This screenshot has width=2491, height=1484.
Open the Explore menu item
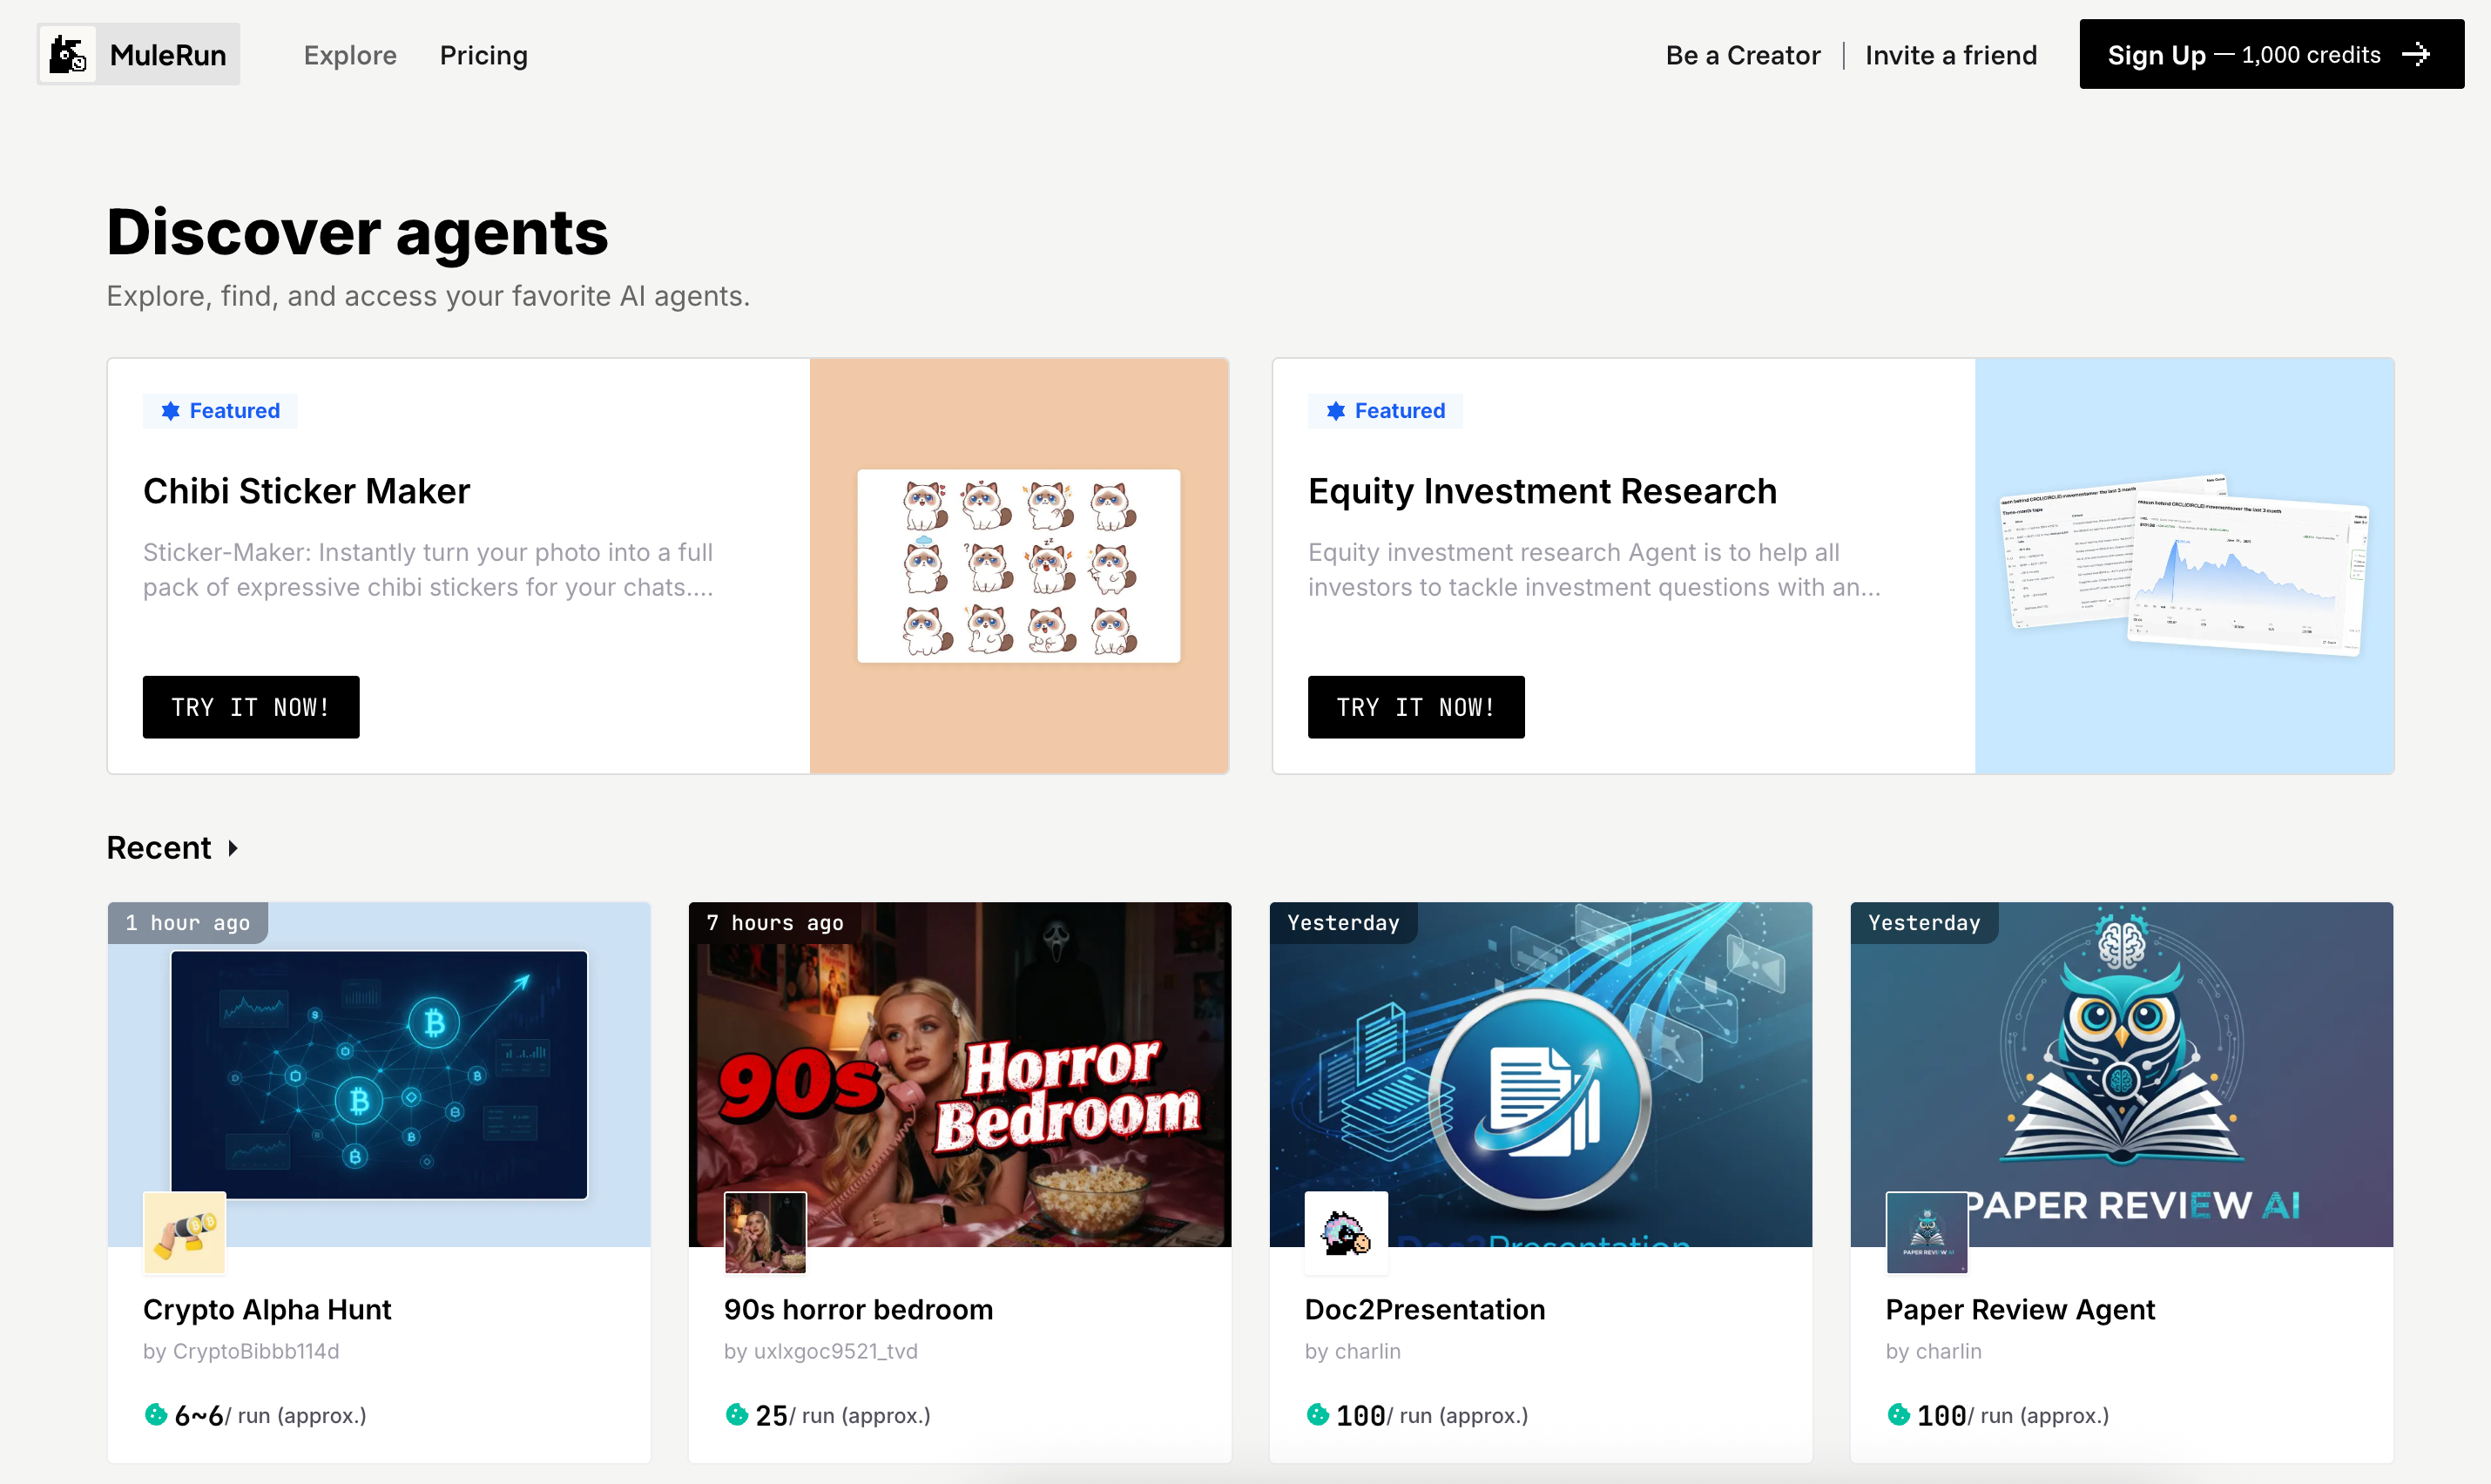coord(350,55)
